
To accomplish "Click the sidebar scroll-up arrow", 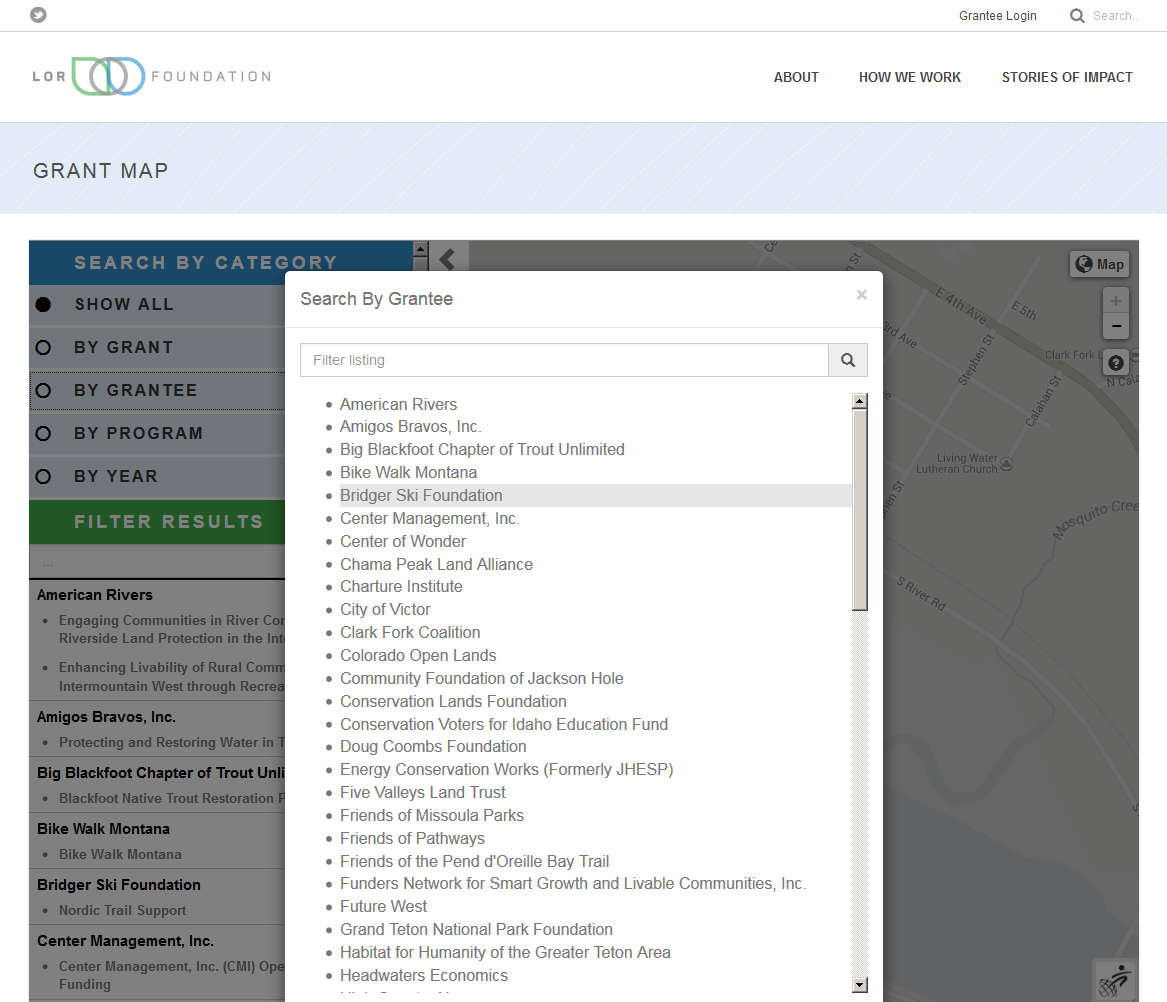I will [421, 249].
